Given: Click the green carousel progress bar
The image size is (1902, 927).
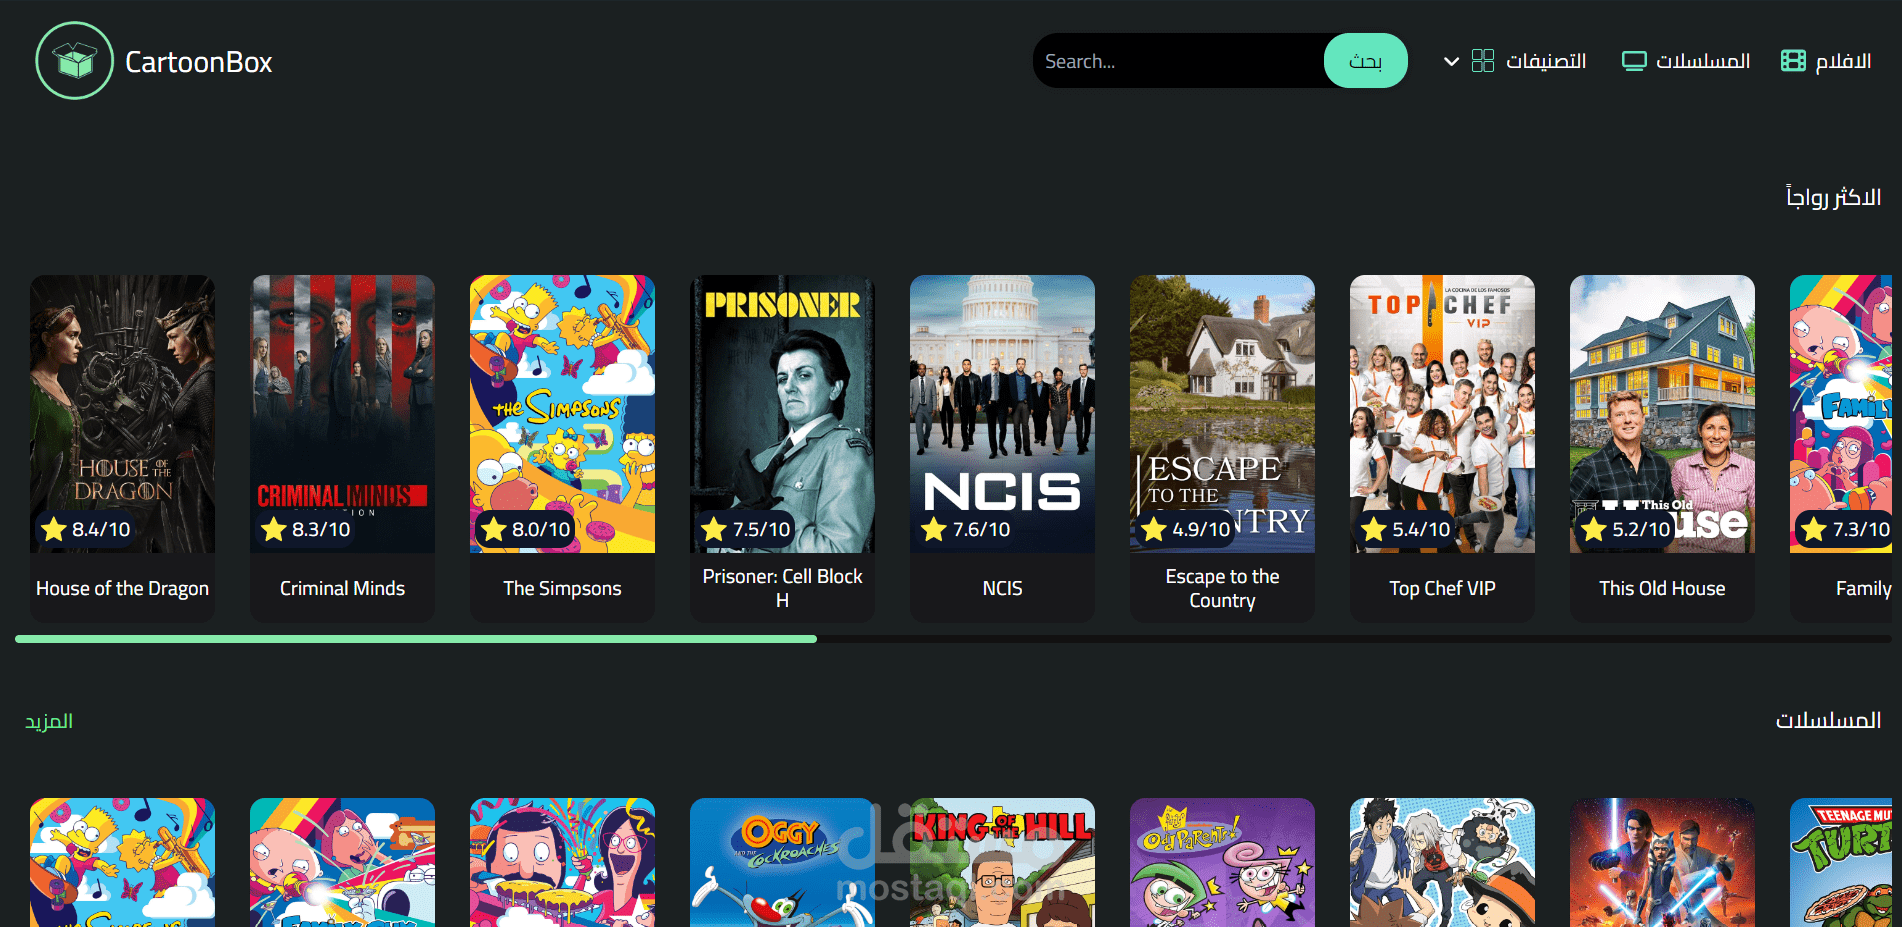Looking at the screenshot, I should pos(414,639).
